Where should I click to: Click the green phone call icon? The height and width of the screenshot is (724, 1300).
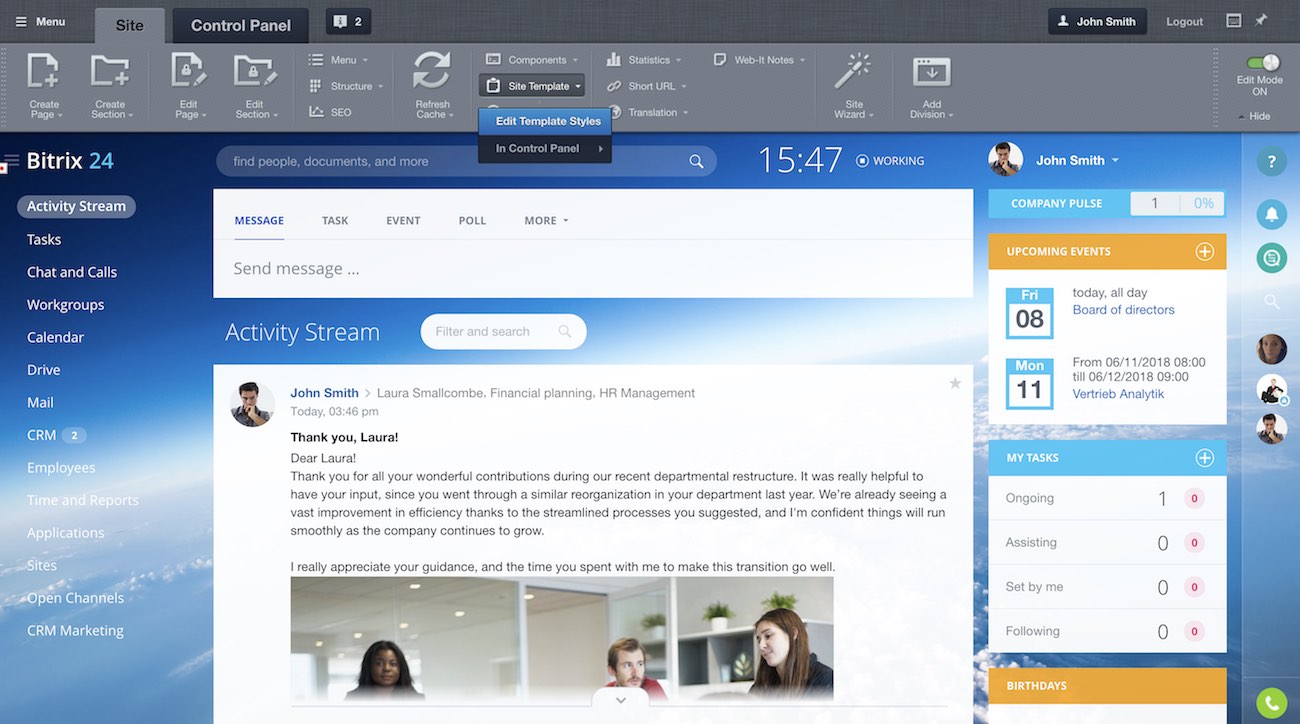(x=1271, y=703)
